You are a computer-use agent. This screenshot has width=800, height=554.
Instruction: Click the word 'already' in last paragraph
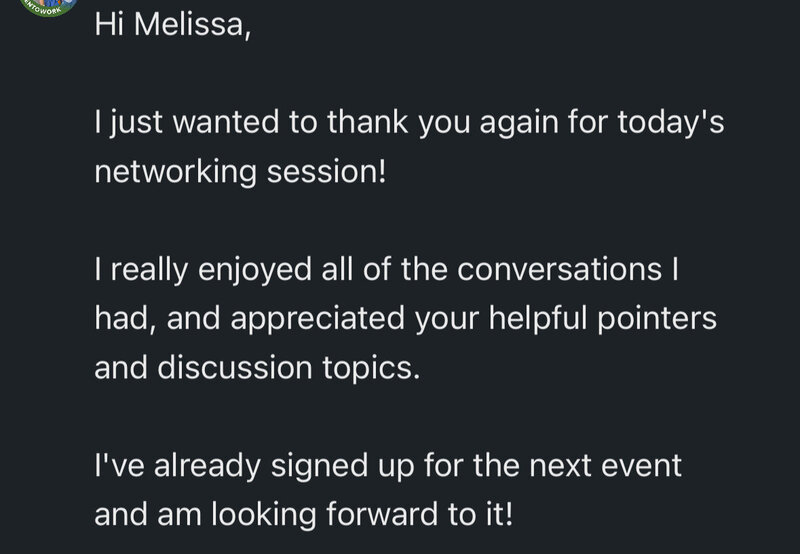[207, 466]
